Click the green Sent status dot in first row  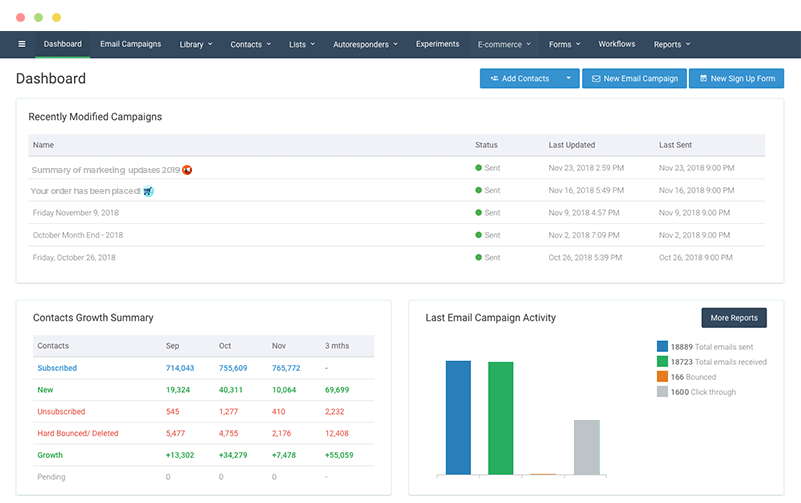coord(479,168)
